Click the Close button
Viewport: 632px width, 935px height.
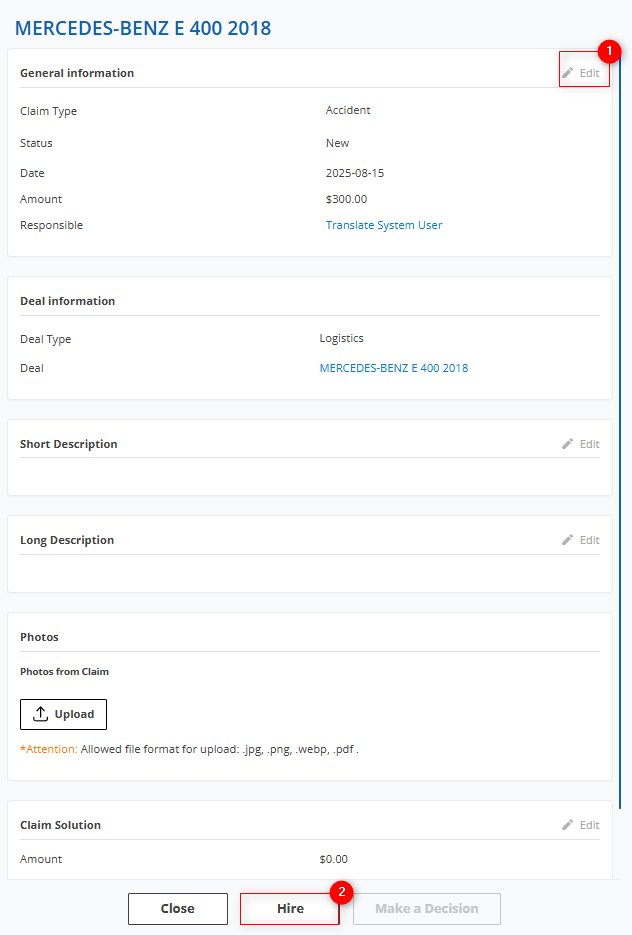pos(178,908)
